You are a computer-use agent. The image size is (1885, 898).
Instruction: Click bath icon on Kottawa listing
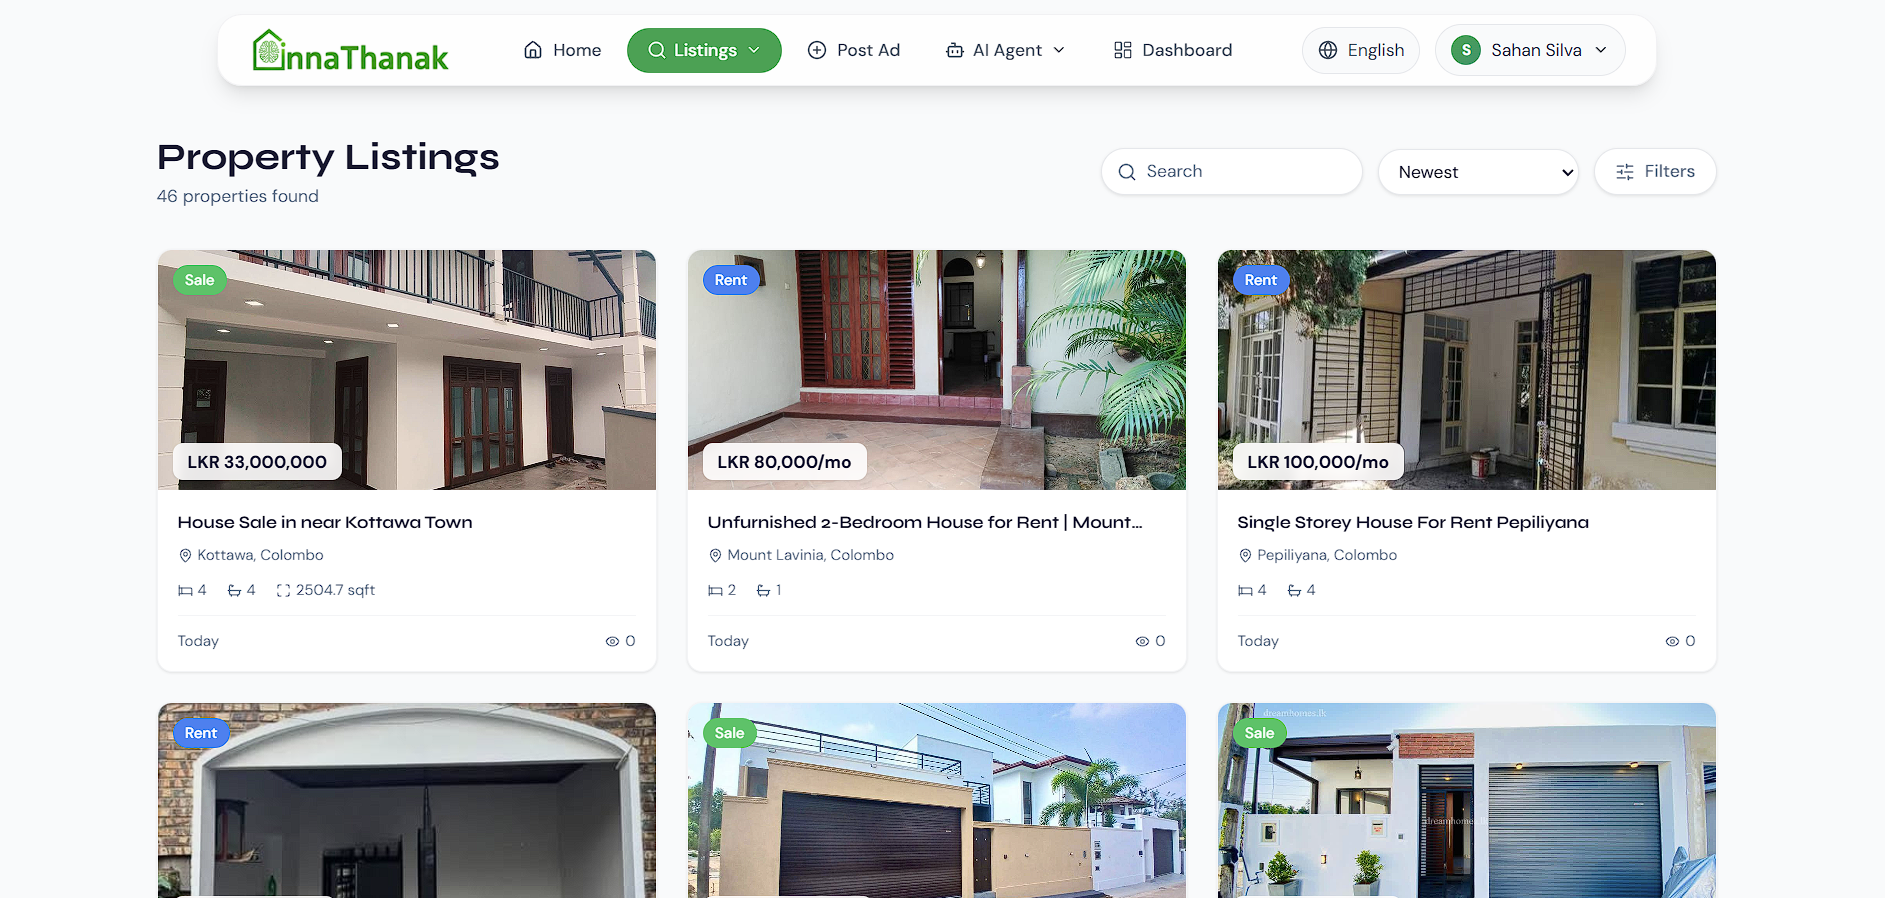(x=234, y=591)
